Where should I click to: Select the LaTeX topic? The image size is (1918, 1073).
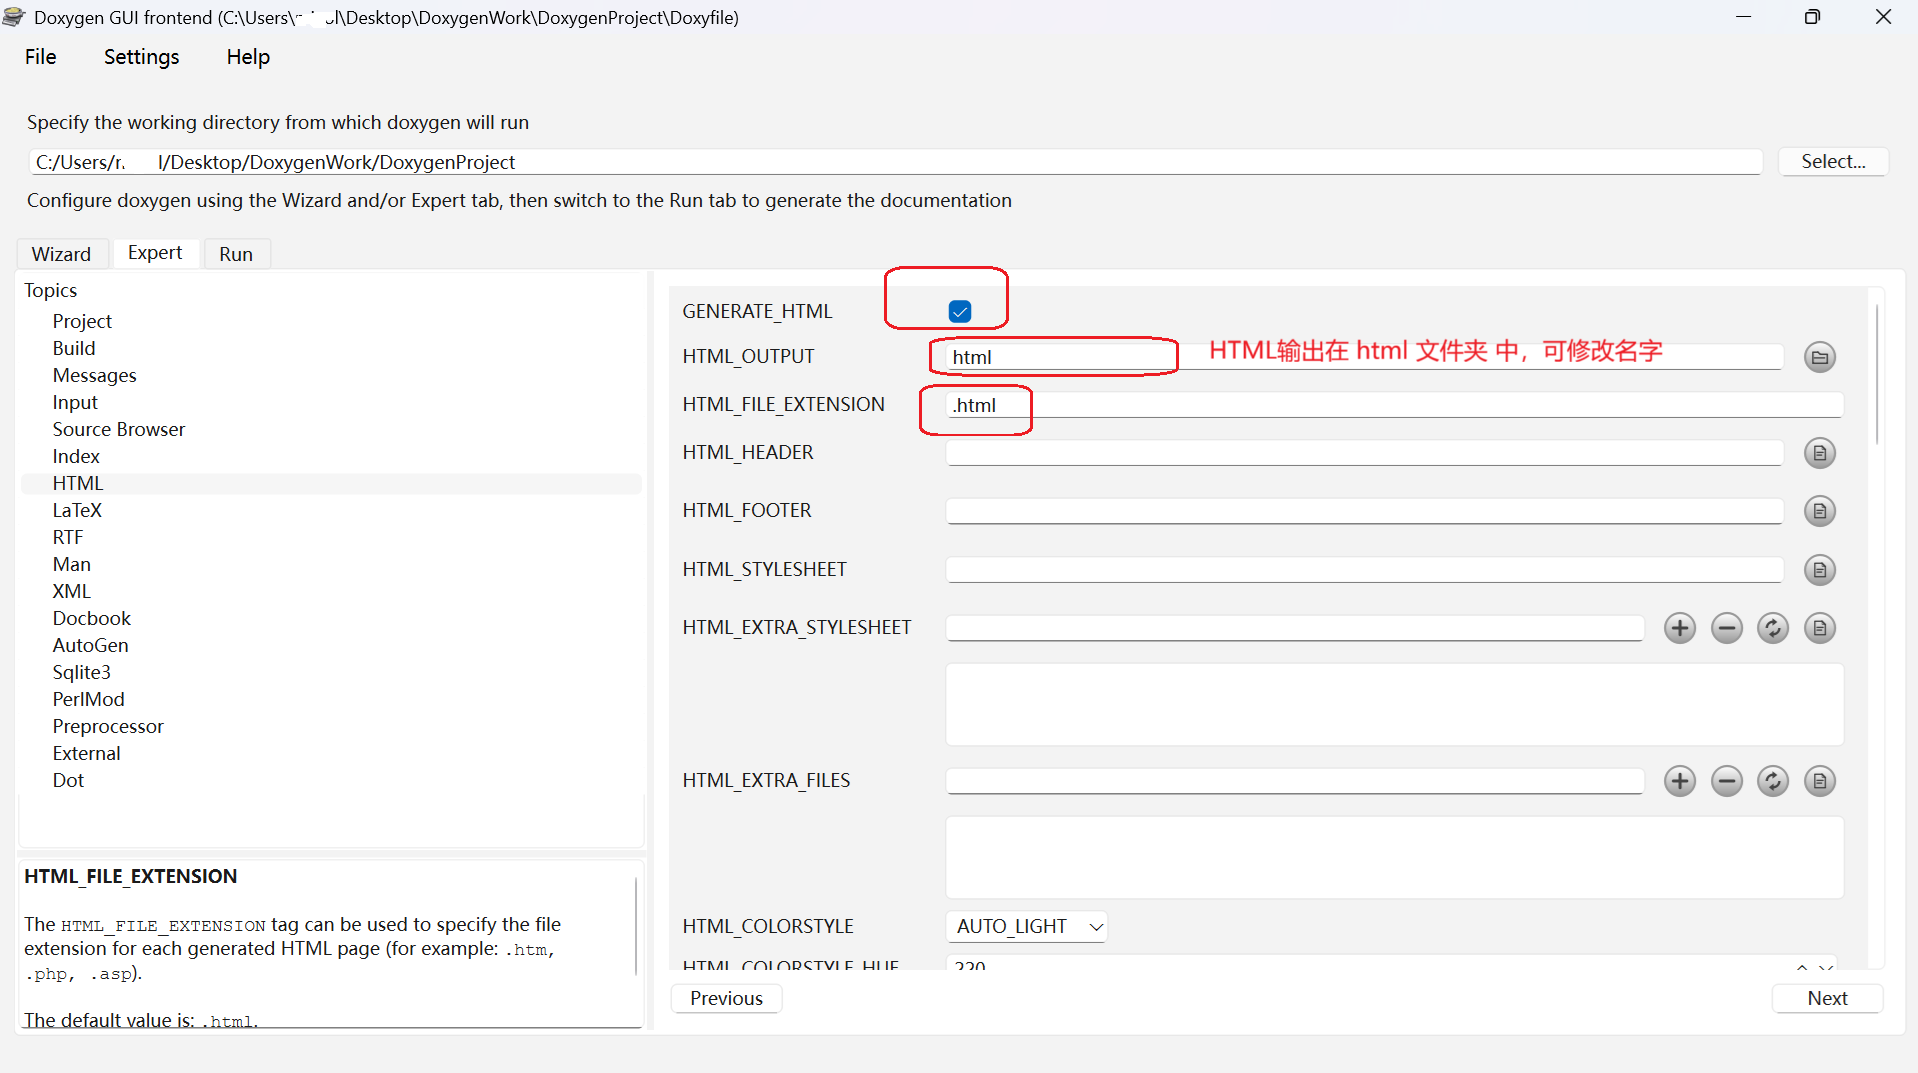coord(77,510)
